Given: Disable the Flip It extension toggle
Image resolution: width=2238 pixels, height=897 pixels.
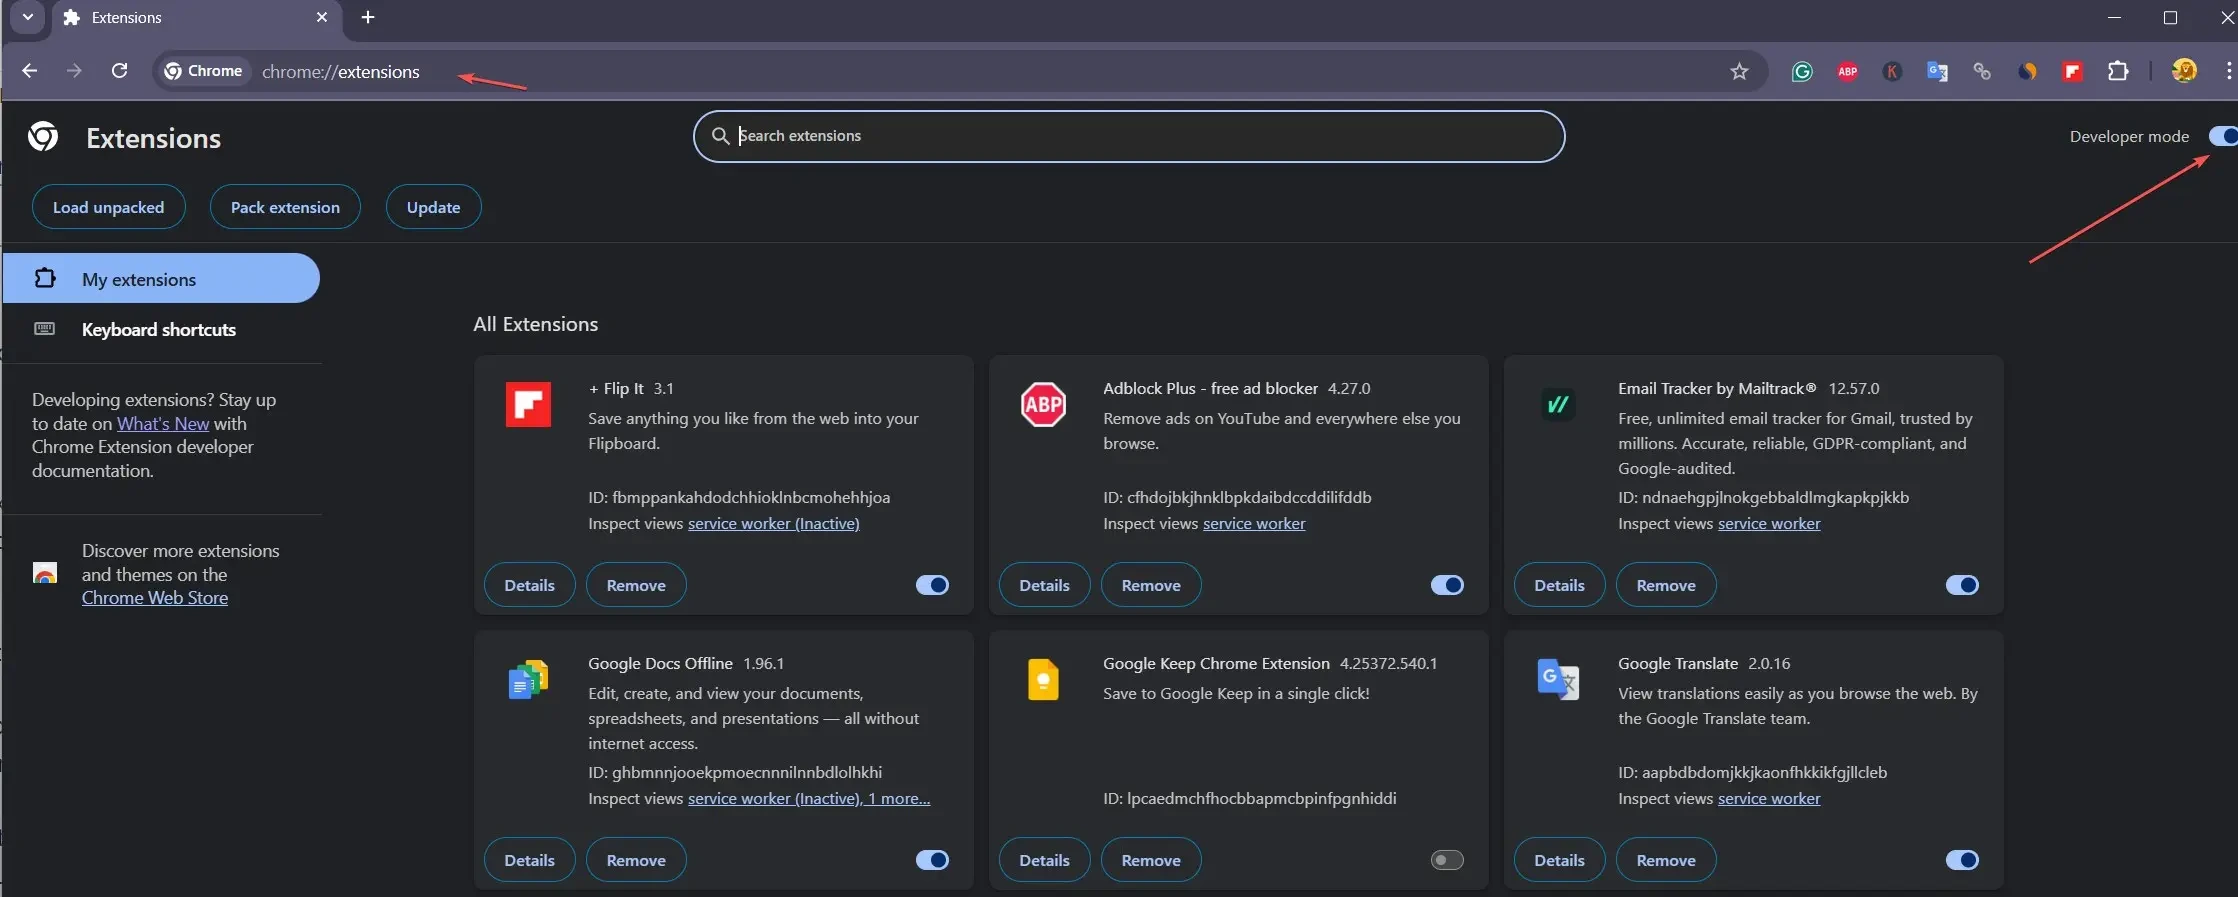Looking at the screenshot, I should (x=932, y=585).
